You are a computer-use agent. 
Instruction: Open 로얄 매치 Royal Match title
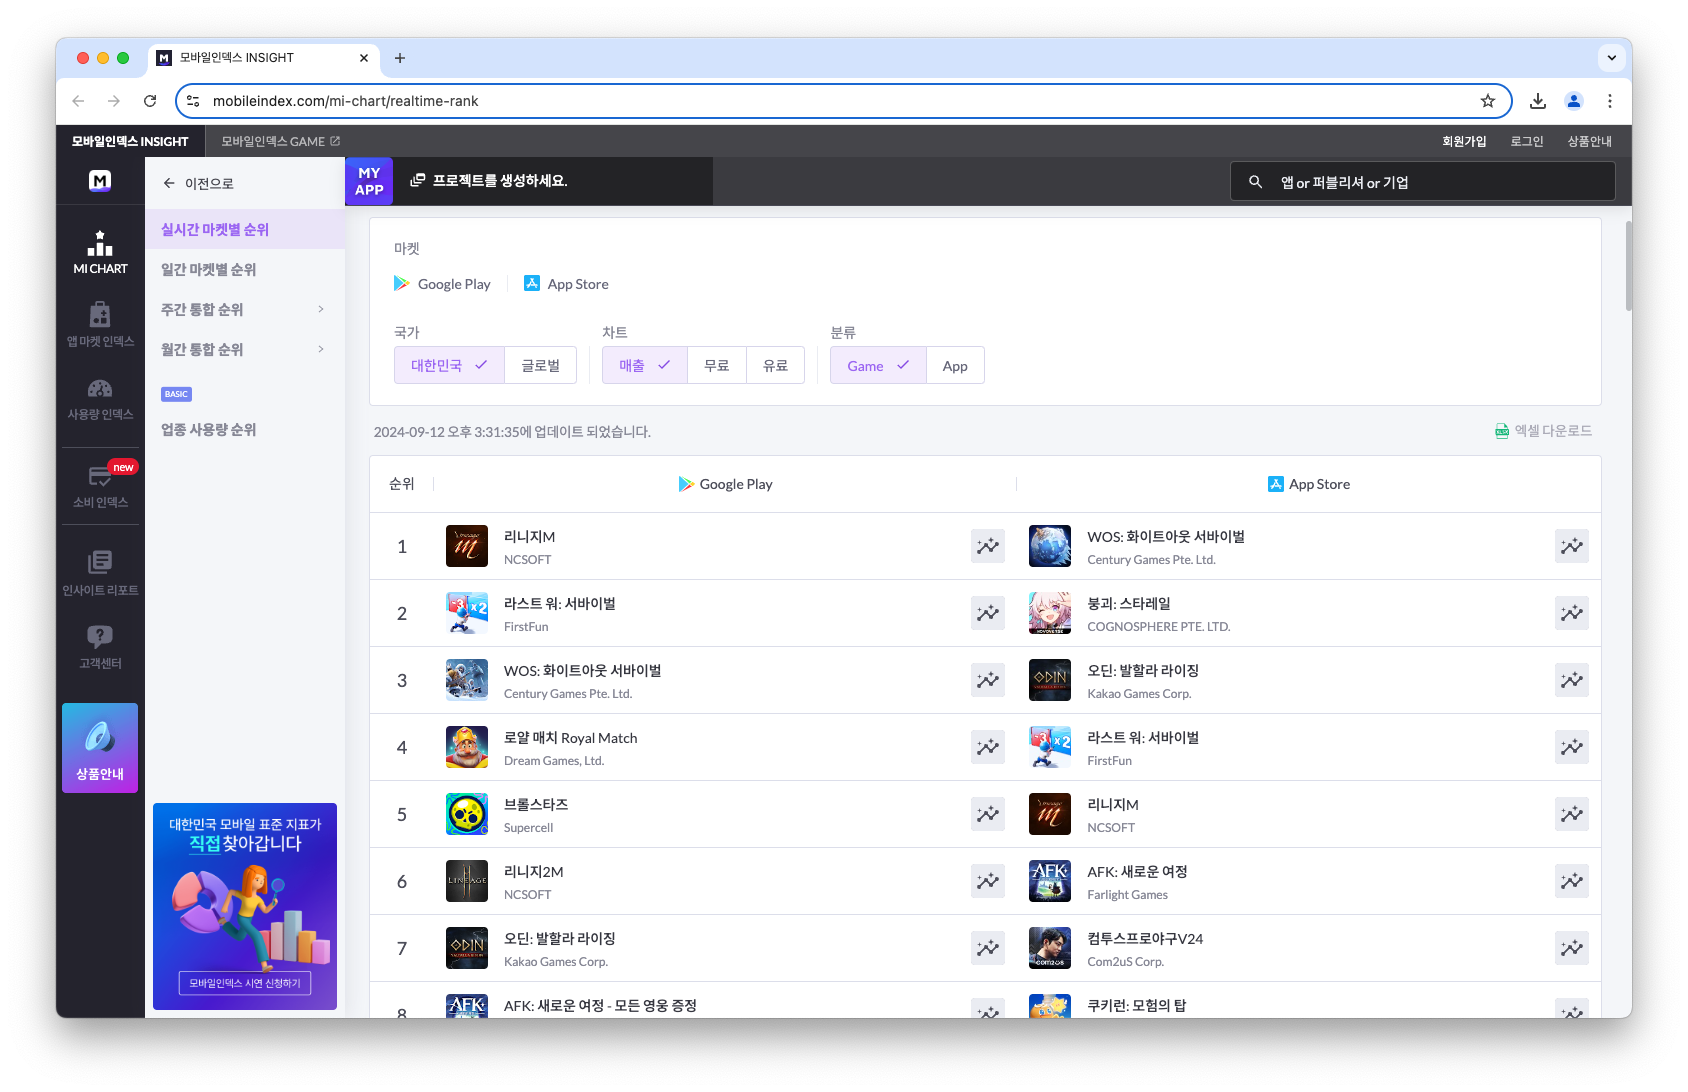[571, 737]
